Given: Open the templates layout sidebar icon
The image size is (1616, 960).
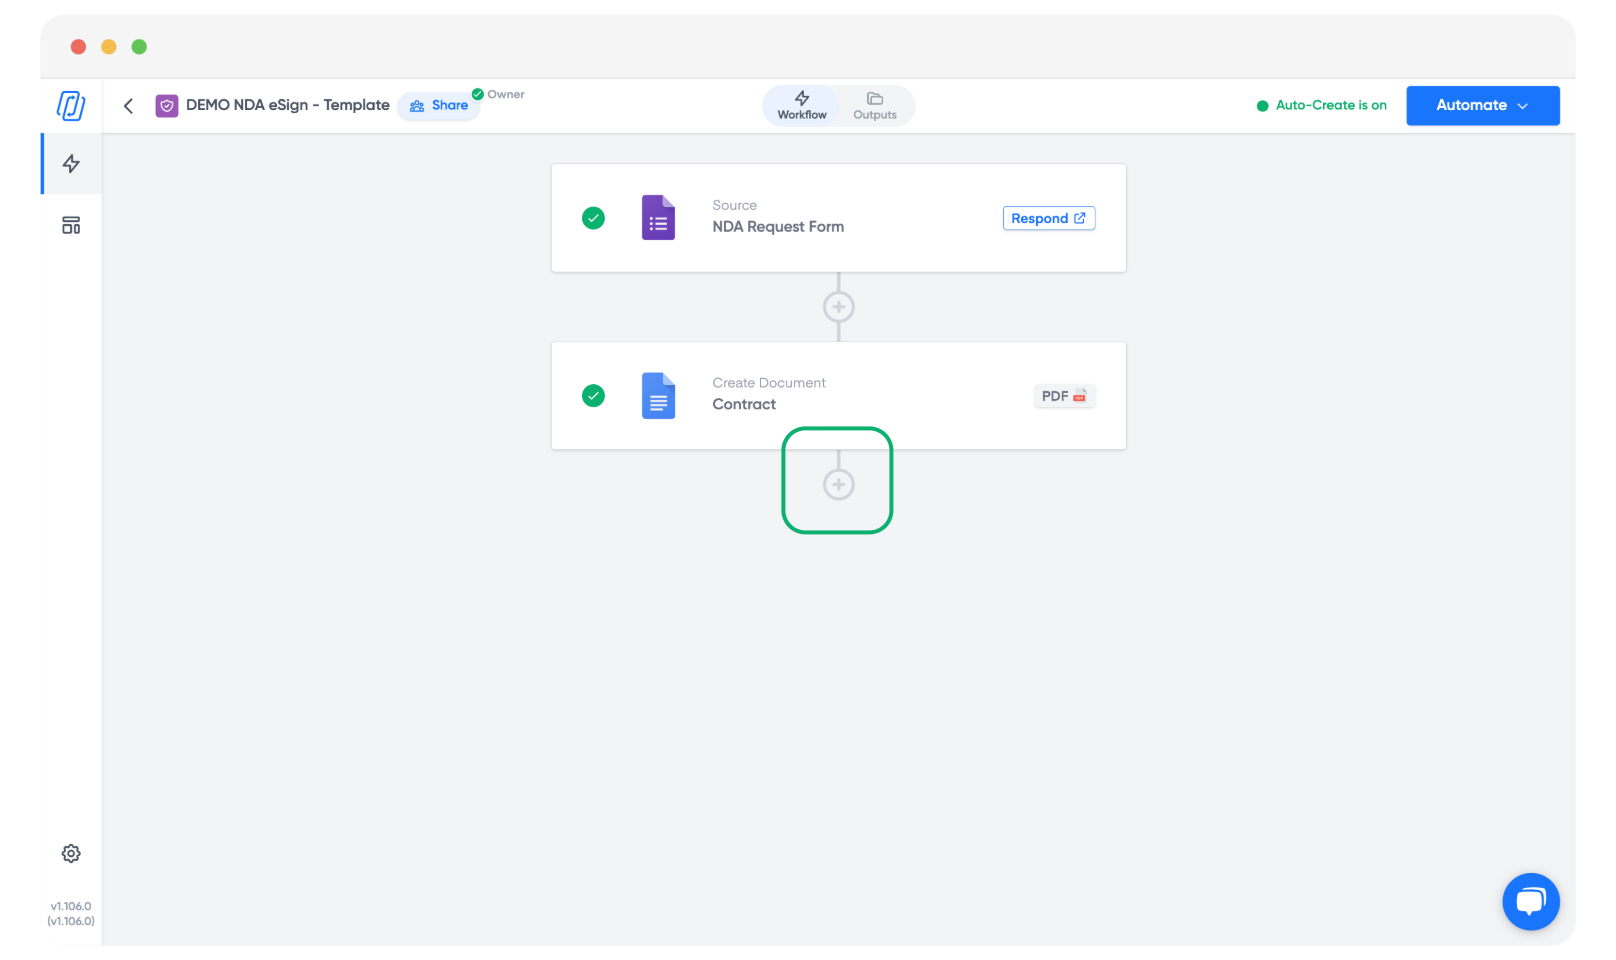Looking at the screenshot, I should 71,225.
